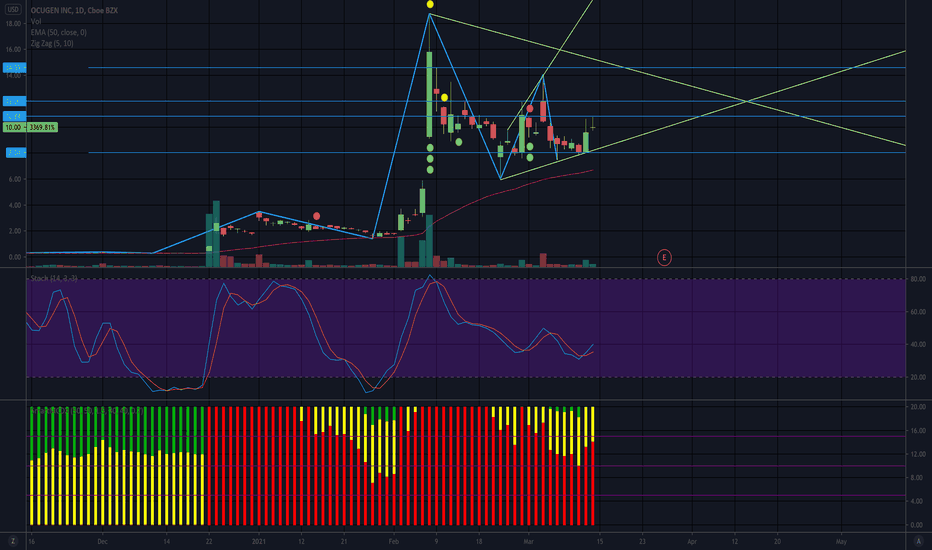Screen dimensions: 932x550
Task: Toggle auto scale button at bottom-right
Action: [918, 541]
